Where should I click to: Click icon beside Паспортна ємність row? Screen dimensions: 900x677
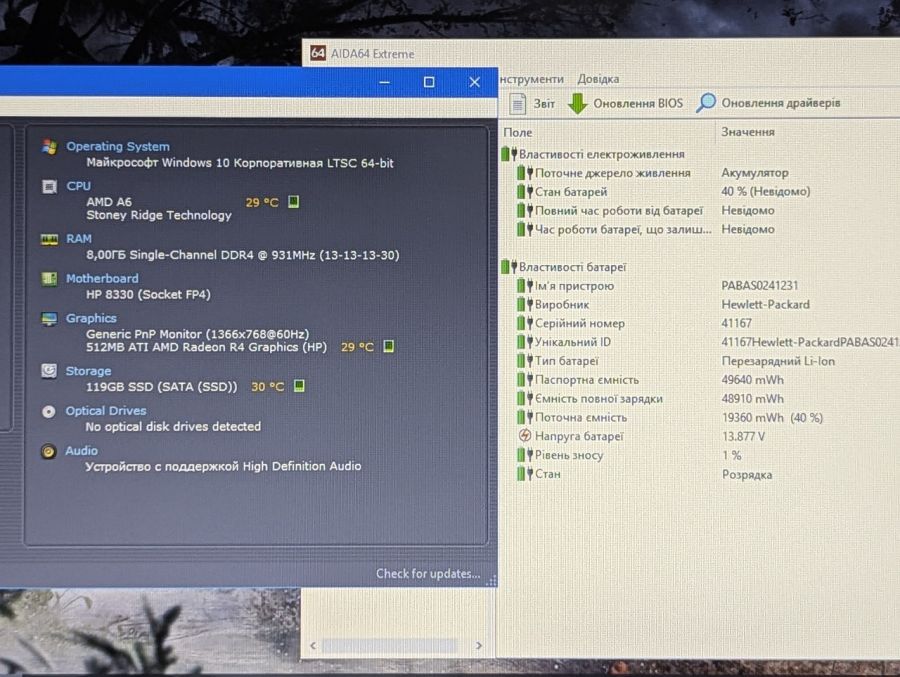pos(525,380)
